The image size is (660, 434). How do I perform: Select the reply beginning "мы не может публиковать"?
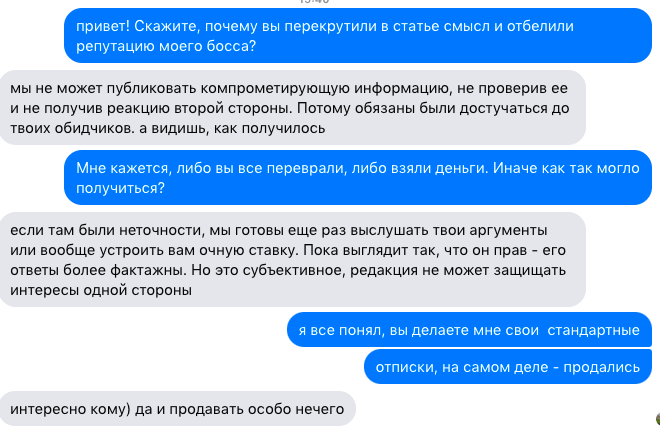click(278, 108)
